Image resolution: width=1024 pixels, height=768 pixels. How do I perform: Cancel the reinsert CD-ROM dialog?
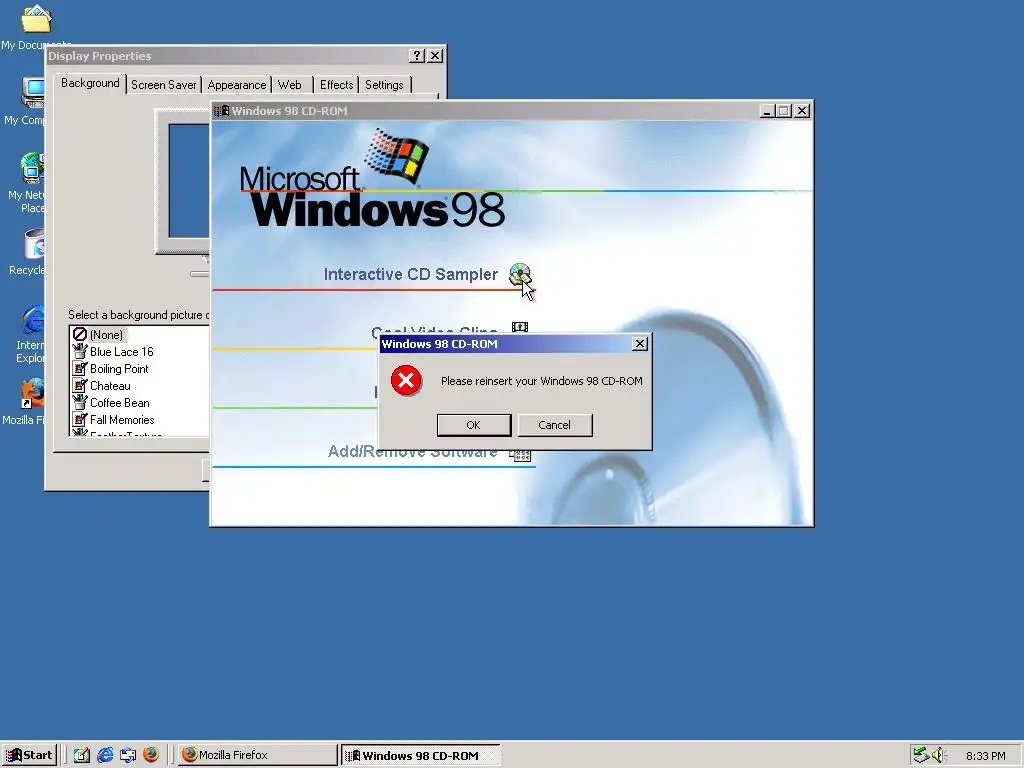tap(554, 425)
